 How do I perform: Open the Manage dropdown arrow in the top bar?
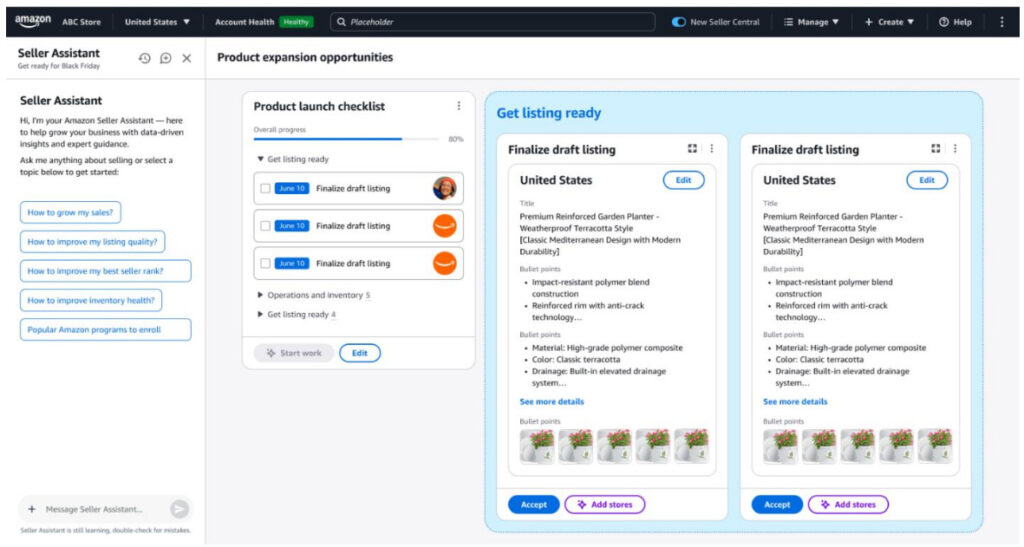tap(836, 22)
